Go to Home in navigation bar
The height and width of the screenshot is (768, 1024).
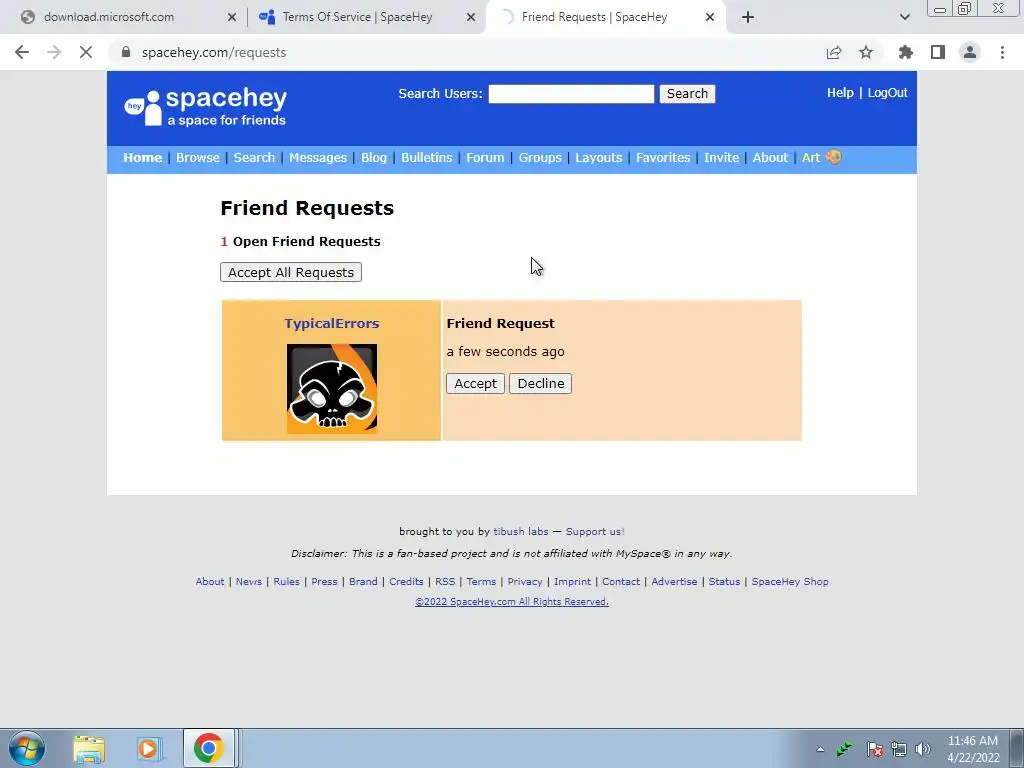tap(142, 157)
